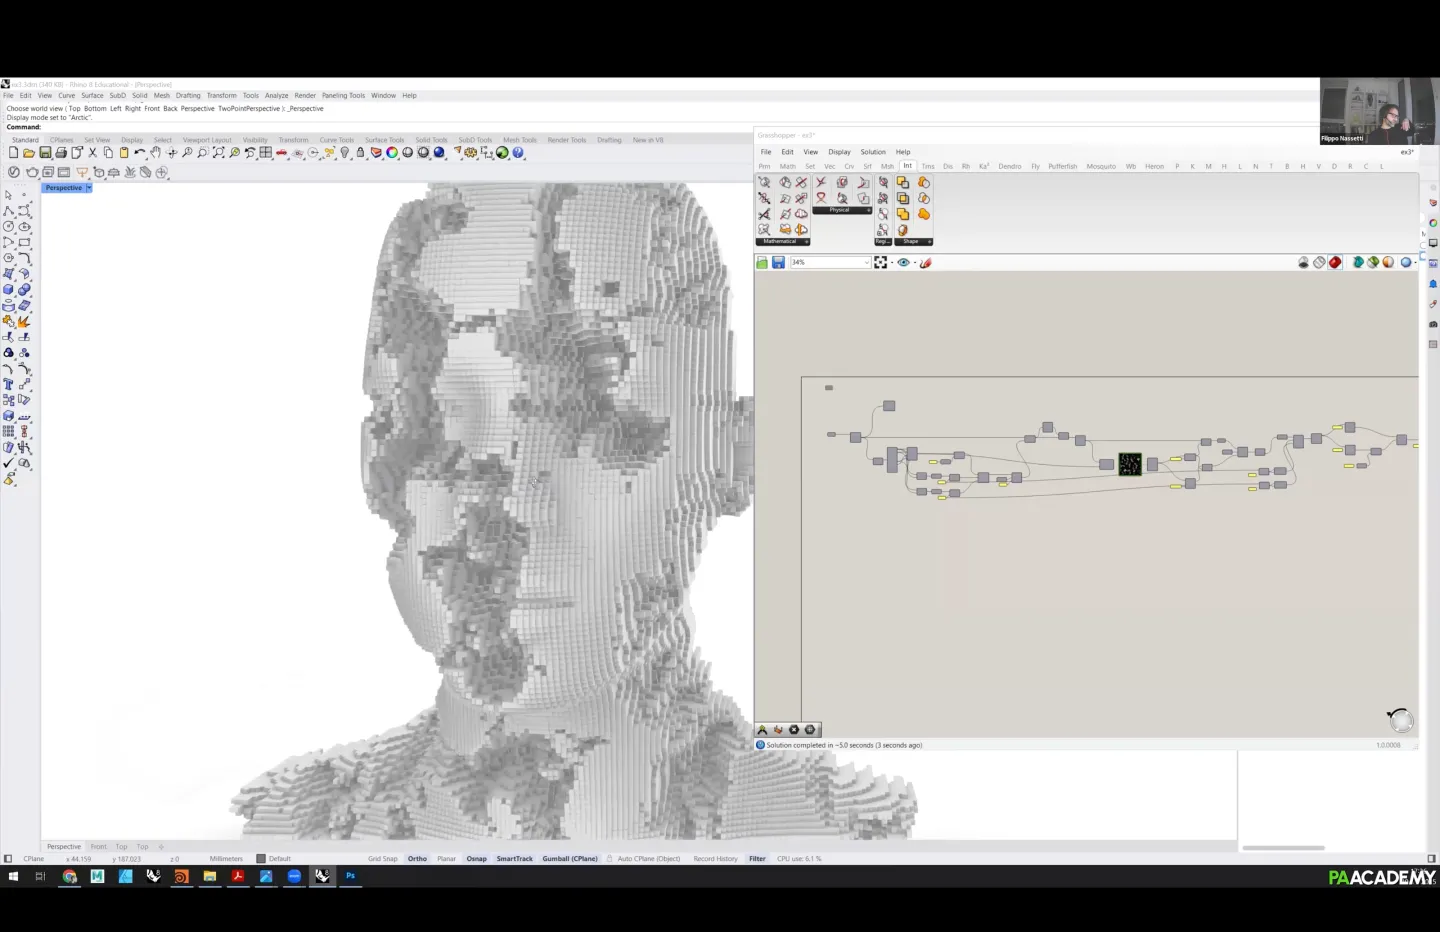Open the Perspective viewport title dropdown arrow
This screenshot has width=1440, height=932.
[89, 188]
